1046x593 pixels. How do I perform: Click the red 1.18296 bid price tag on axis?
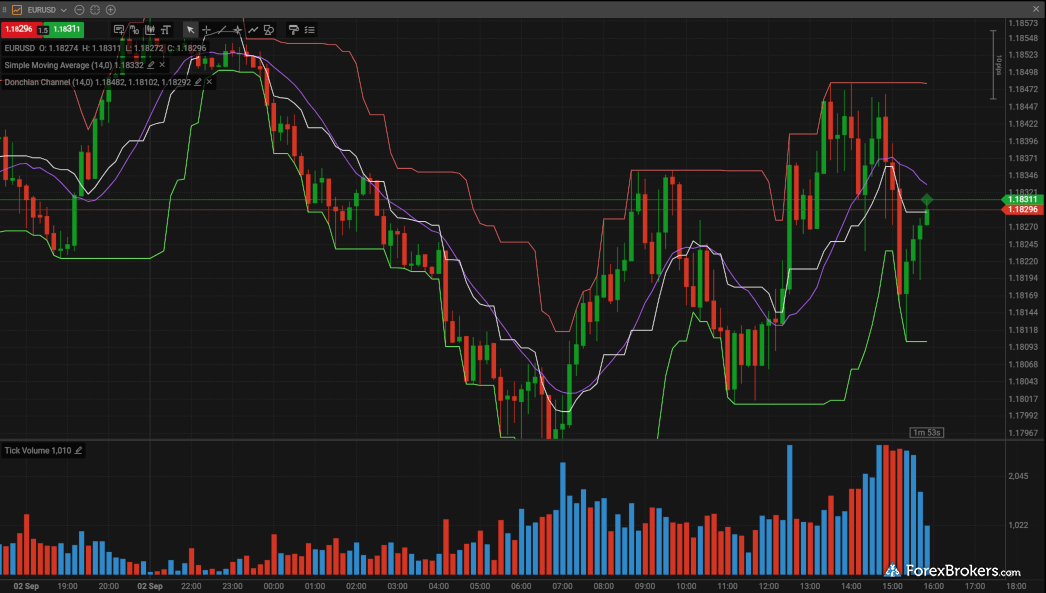point(1023,209)
